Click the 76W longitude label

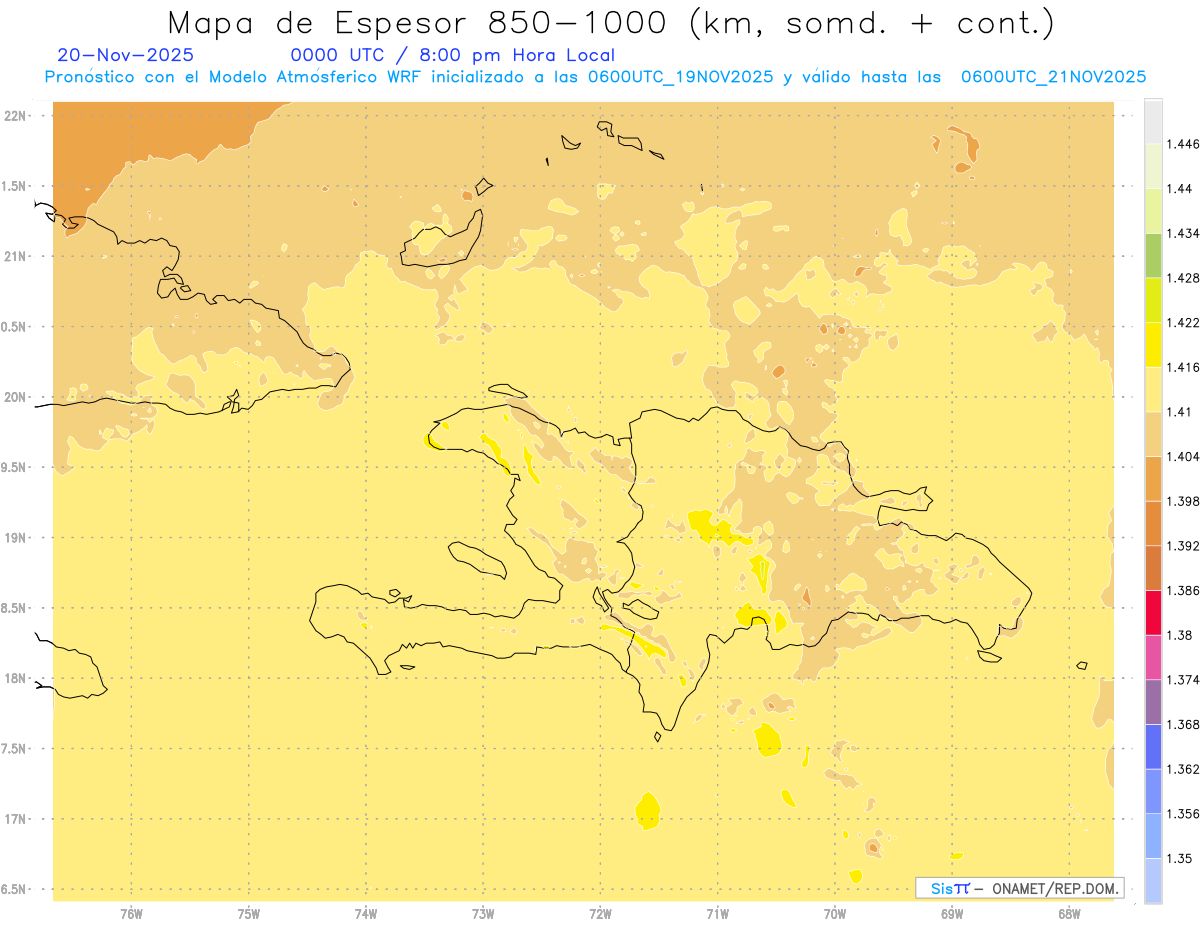(131, 914)
